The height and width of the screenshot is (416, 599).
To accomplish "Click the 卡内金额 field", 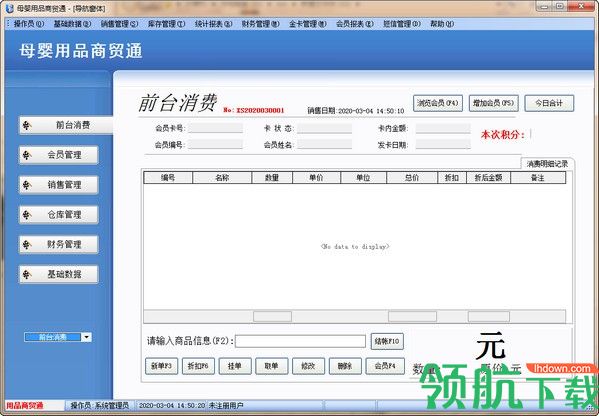I will [443, 128].
